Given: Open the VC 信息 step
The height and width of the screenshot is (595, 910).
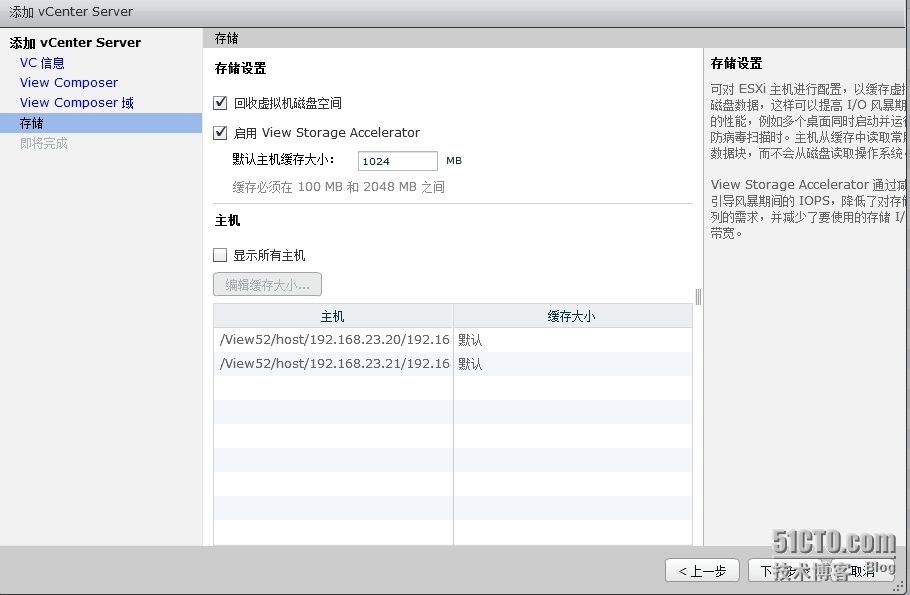Looking at the screenshot, I should (x=42, y=63).
